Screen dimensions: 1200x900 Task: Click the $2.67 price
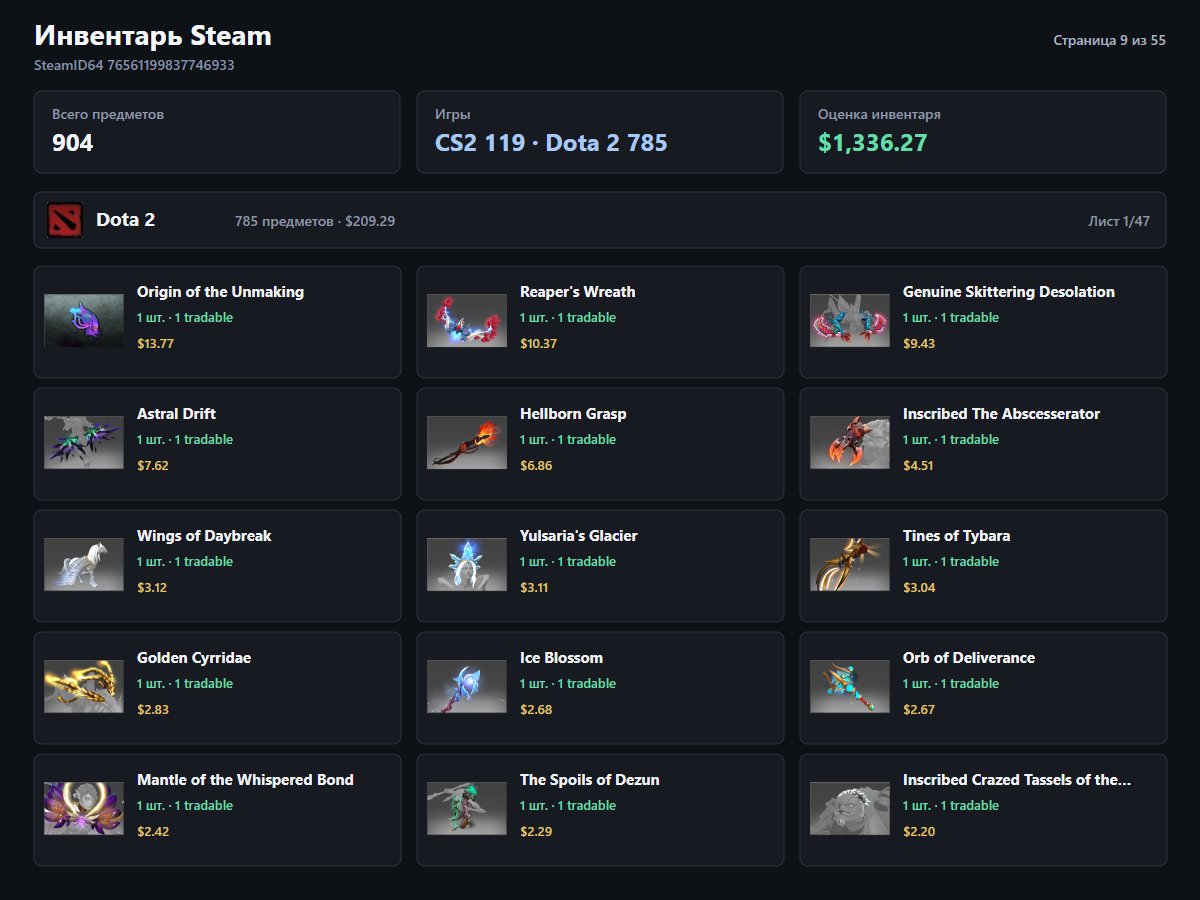919,709
